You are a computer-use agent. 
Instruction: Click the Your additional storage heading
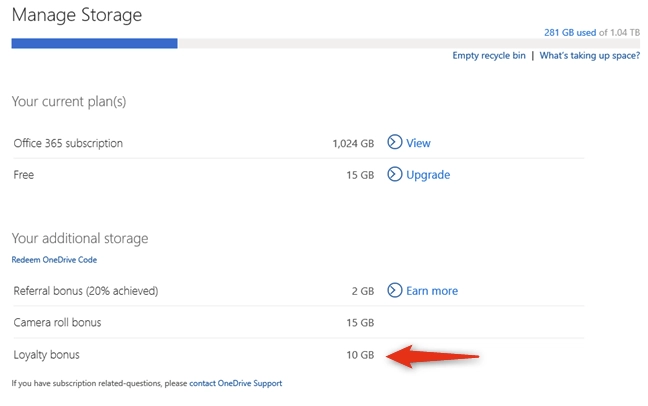click(x=80, y=239)
